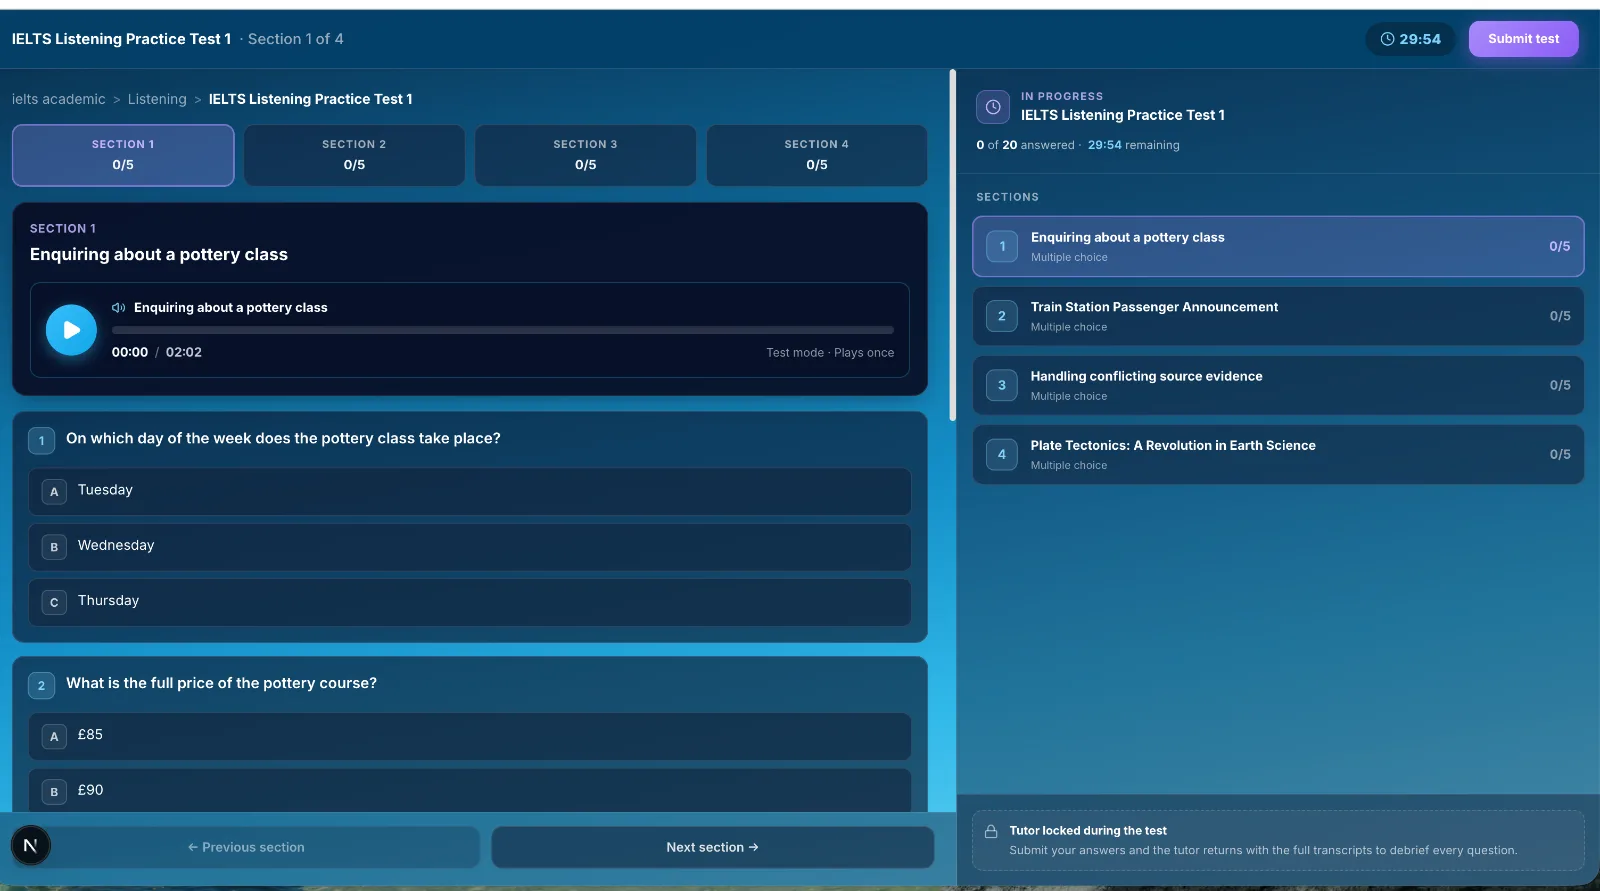Choose £90 for question 2
Screen dimensions: 1600x891
pyautogui.click(x=470, y=790)
